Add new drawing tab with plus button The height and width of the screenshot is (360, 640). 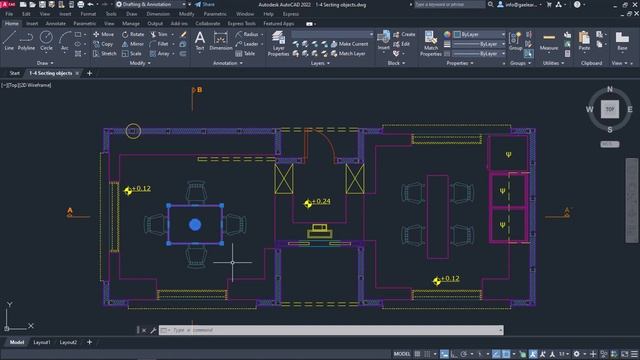tap(89, 73)
